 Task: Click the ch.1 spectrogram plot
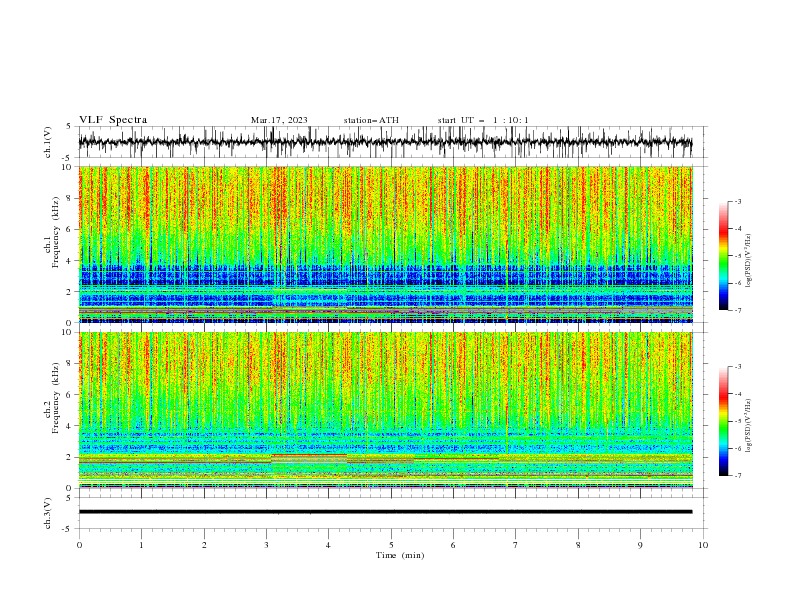click(386, 244)
